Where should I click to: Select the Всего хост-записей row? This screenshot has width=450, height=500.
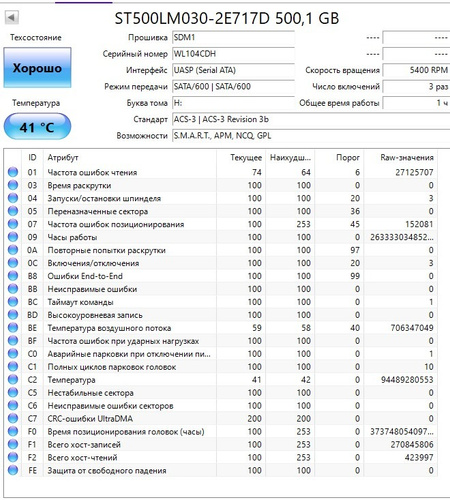coord(221,445)
